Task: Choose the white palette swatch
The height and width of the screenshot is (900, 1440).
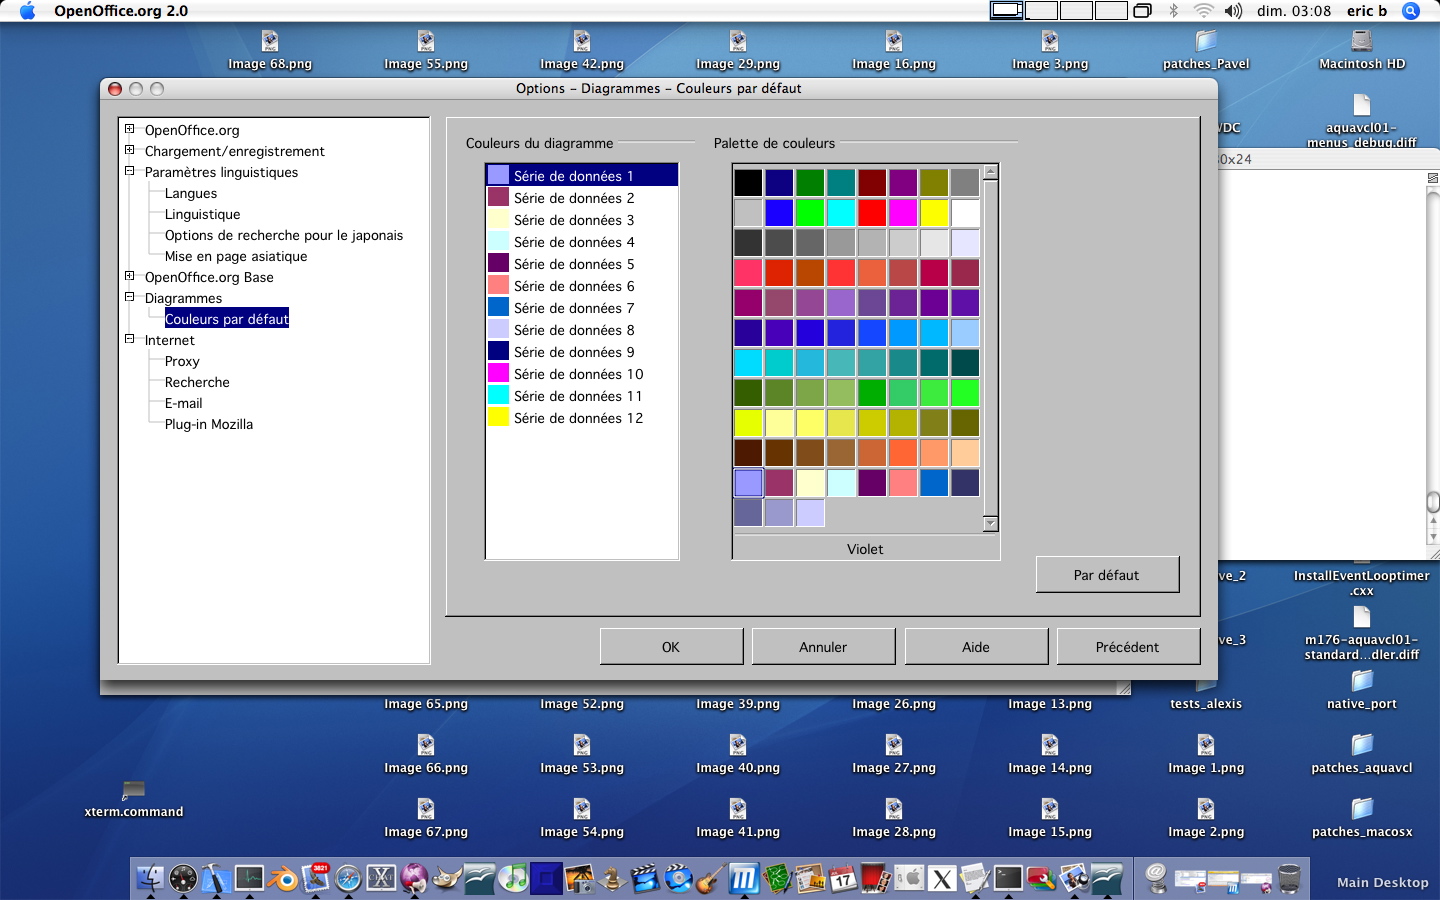Action: pos(965,213)
